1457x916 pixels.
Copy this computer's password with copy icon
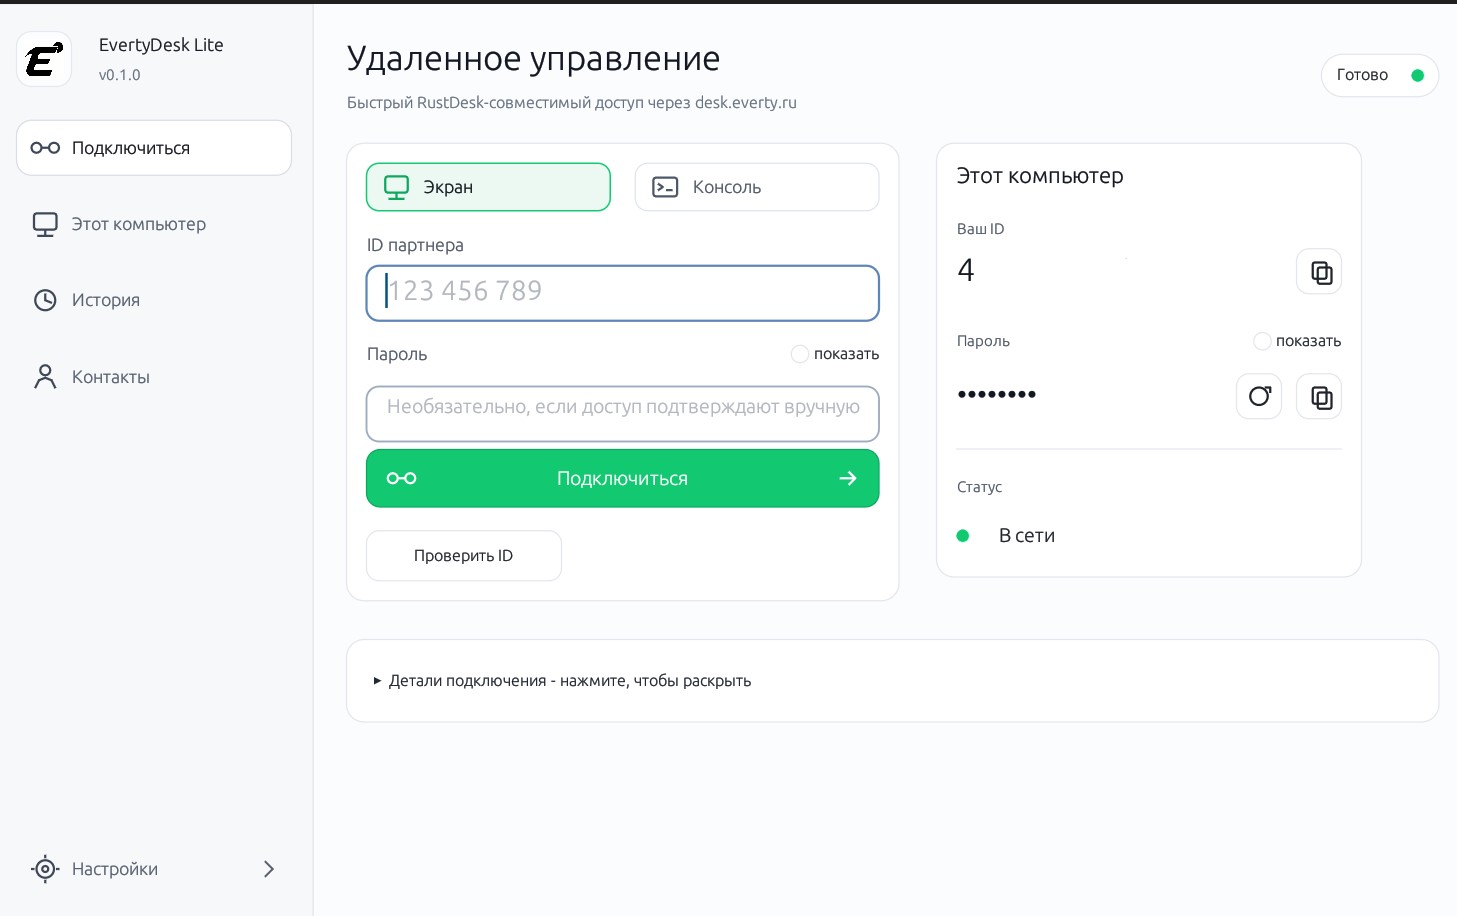pyautogui.click(x=1319, y=397)
